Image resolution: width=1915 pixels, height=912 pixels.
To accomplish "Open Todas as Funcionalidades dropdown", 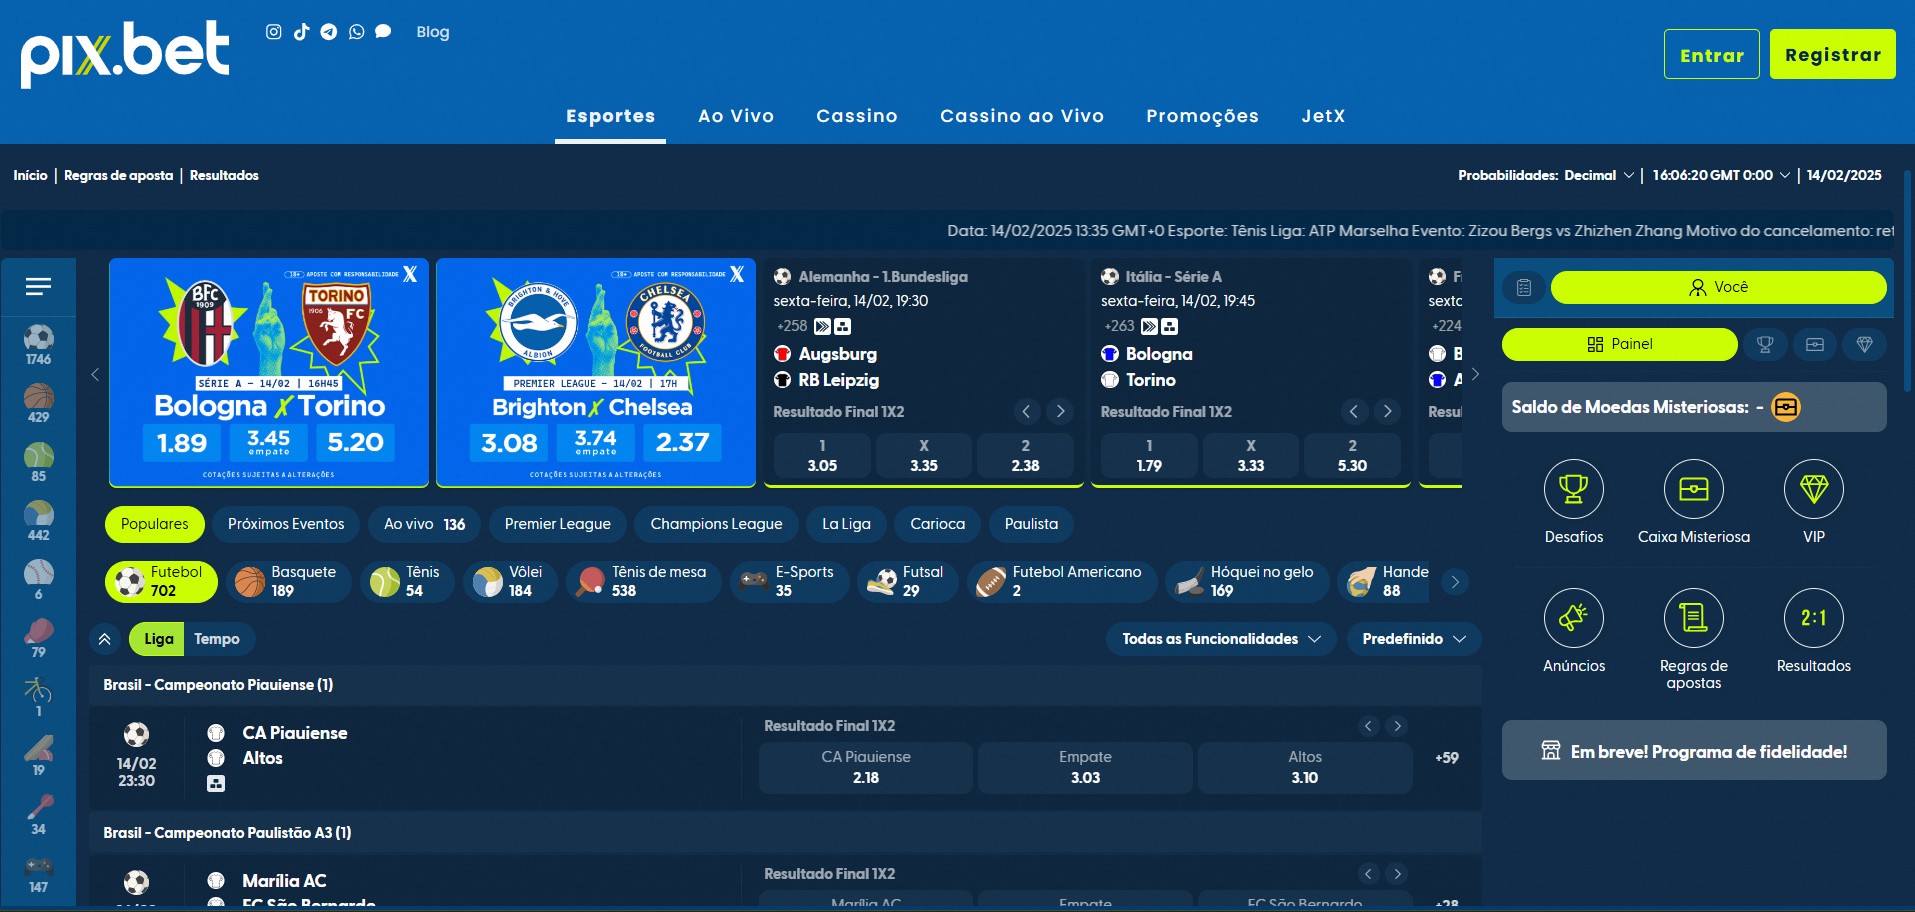I will point(1221,639).
